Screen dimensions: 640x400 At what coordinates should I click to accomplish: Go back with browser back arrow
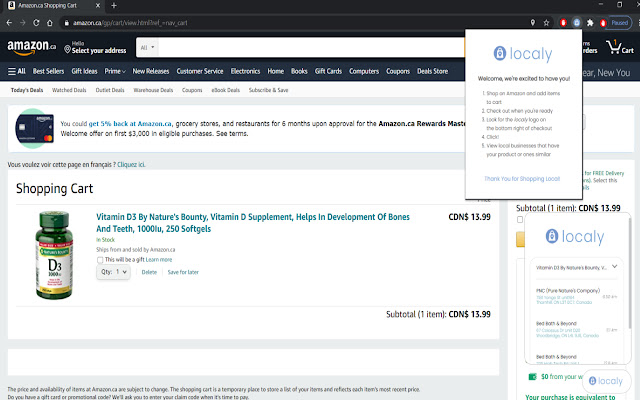tap(9, 23)
